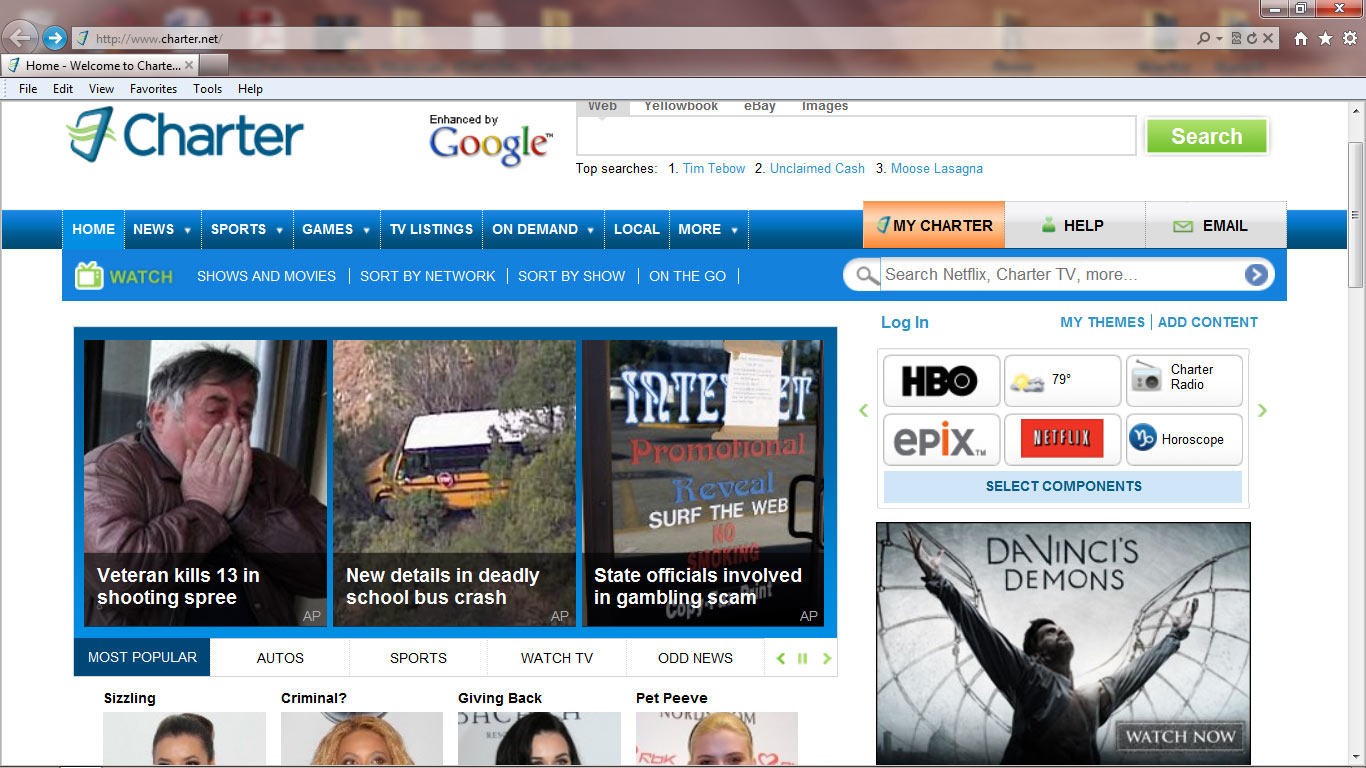This screenshot has width=1366, height=768.
Task: Select the AUTOS news tab
Action: (280, 658)
